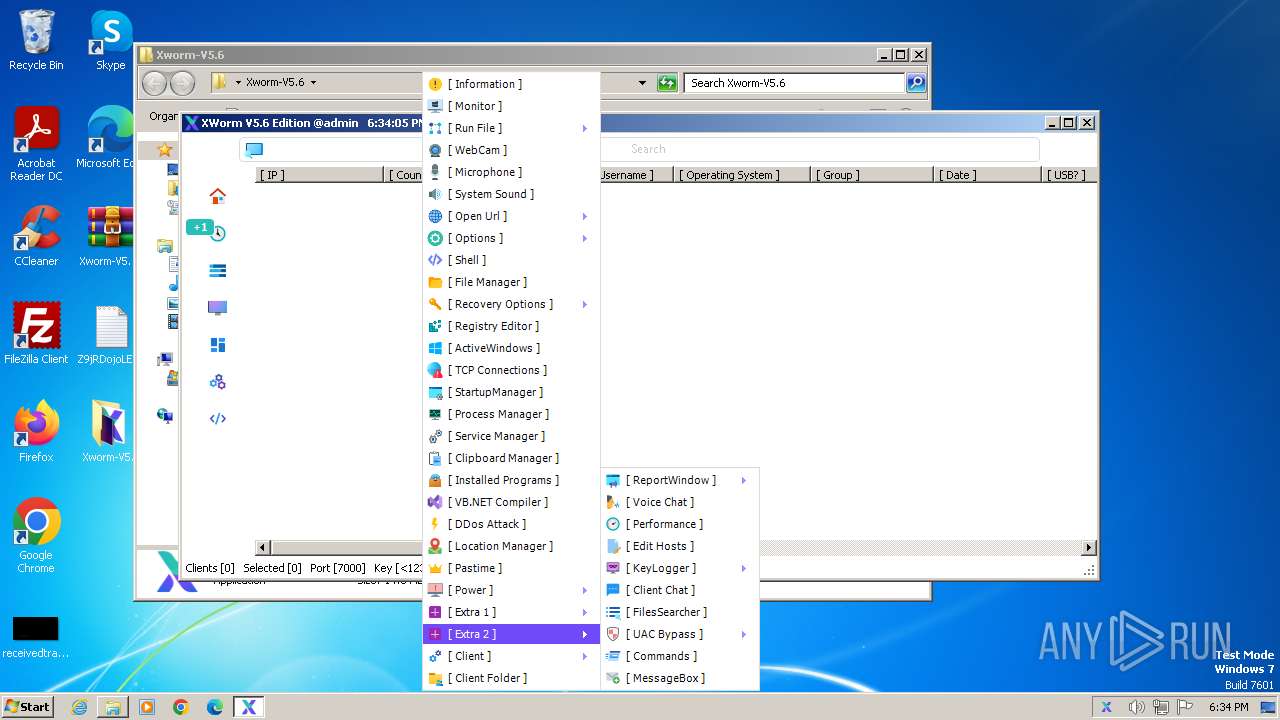Click the XWorm sidebar list lines icon
The image size is (1280, 720).
point(217,270)
